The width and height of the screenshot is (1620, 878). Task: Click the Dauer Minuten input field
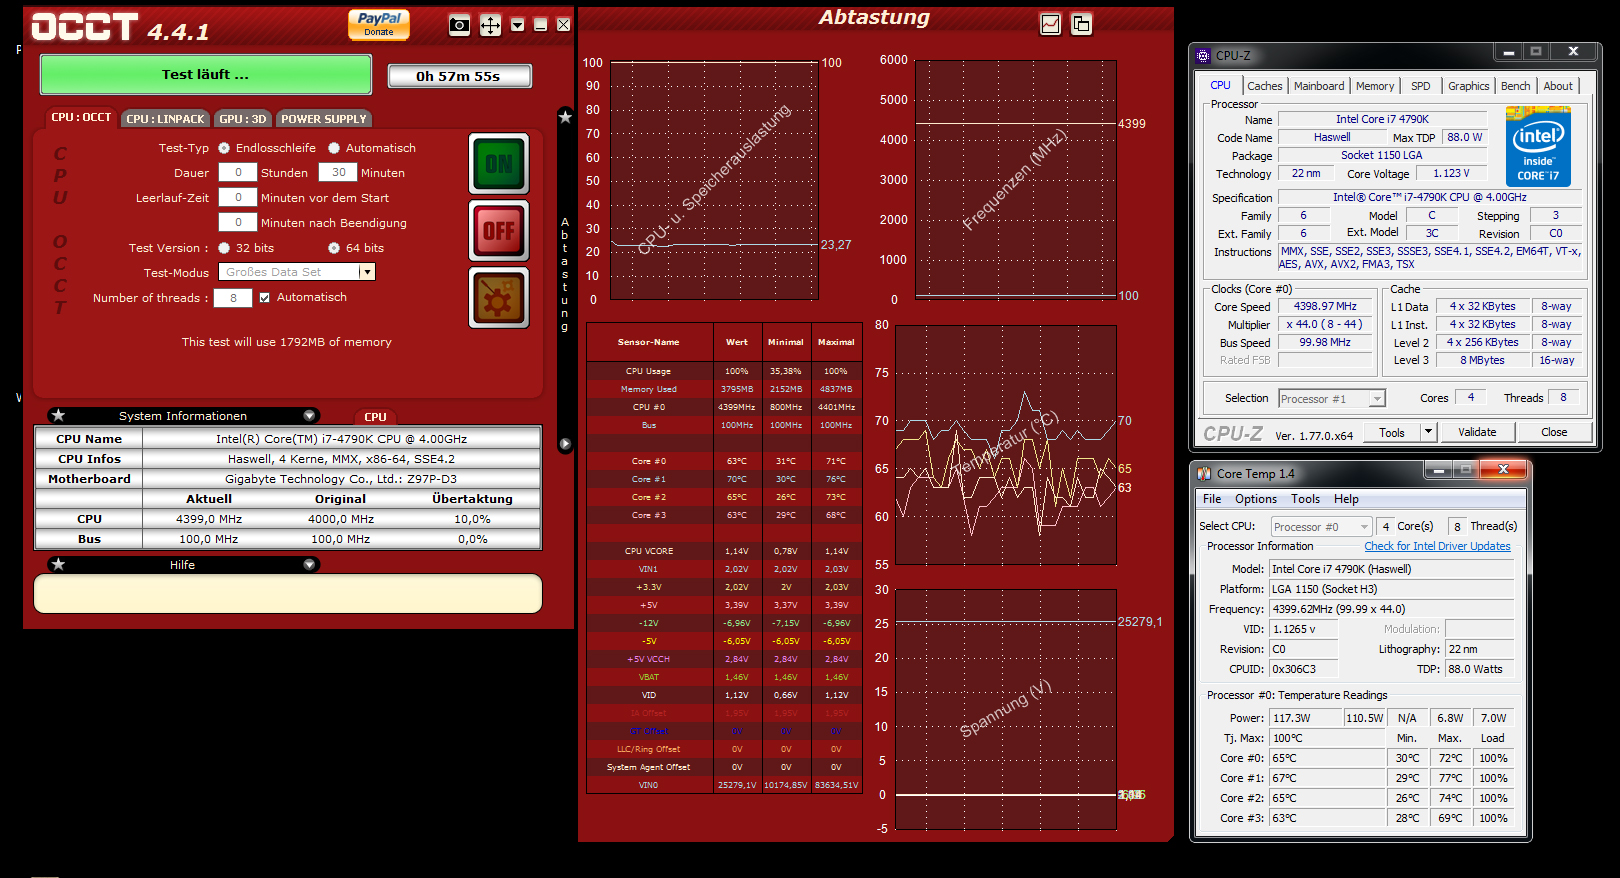338,172
